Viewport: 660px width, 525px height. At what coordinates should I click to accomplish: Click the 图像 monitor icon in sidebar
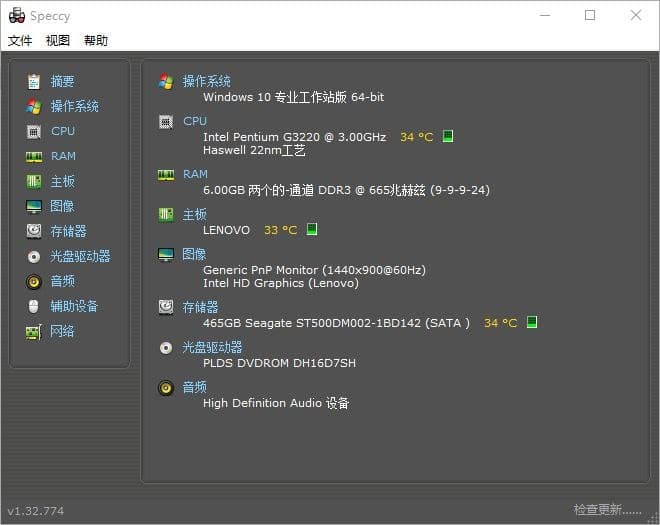click(x=34, y=207)
